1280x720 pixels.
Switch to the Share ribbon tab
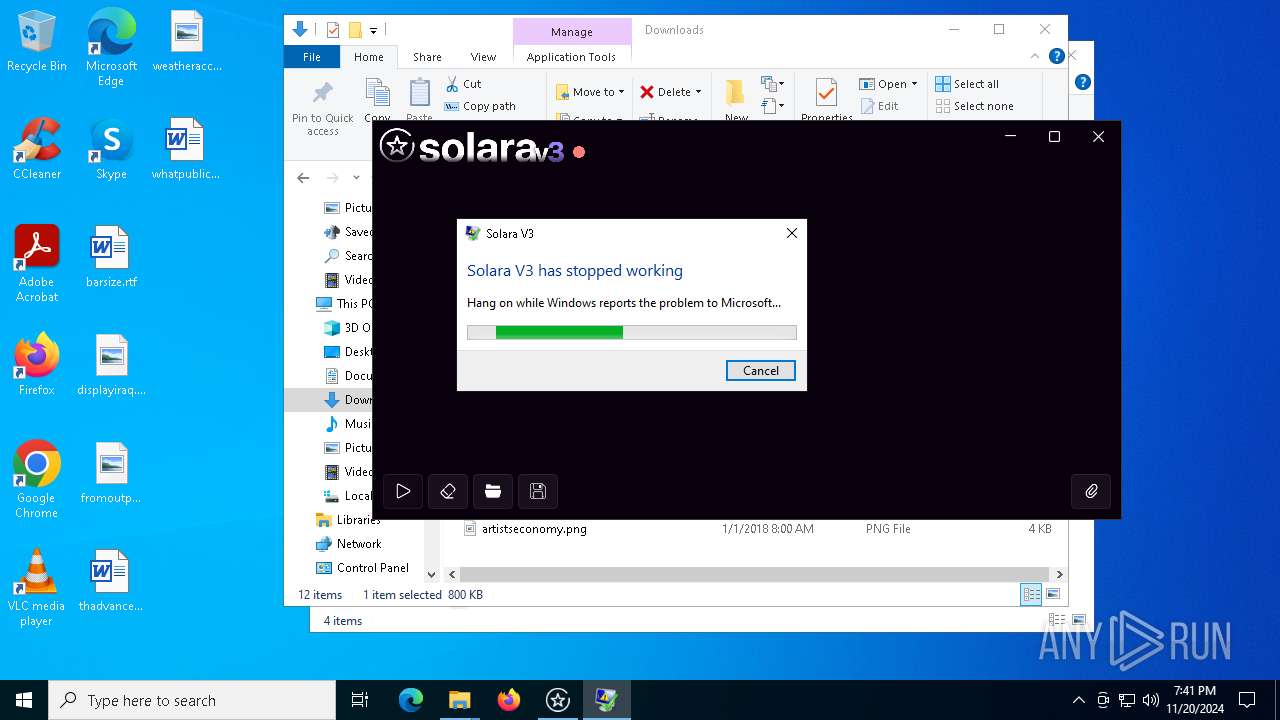[x=427, y=57]
